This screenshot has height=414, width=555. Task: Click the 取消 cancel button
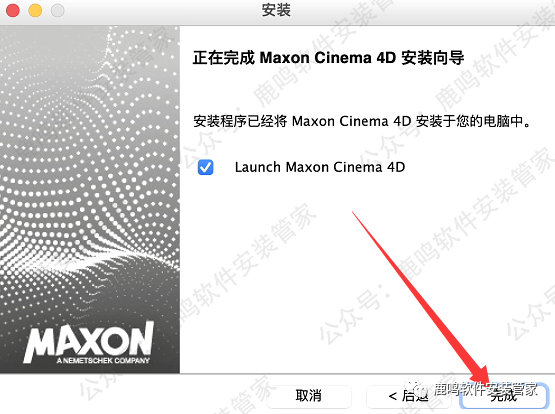coord(309,396)
